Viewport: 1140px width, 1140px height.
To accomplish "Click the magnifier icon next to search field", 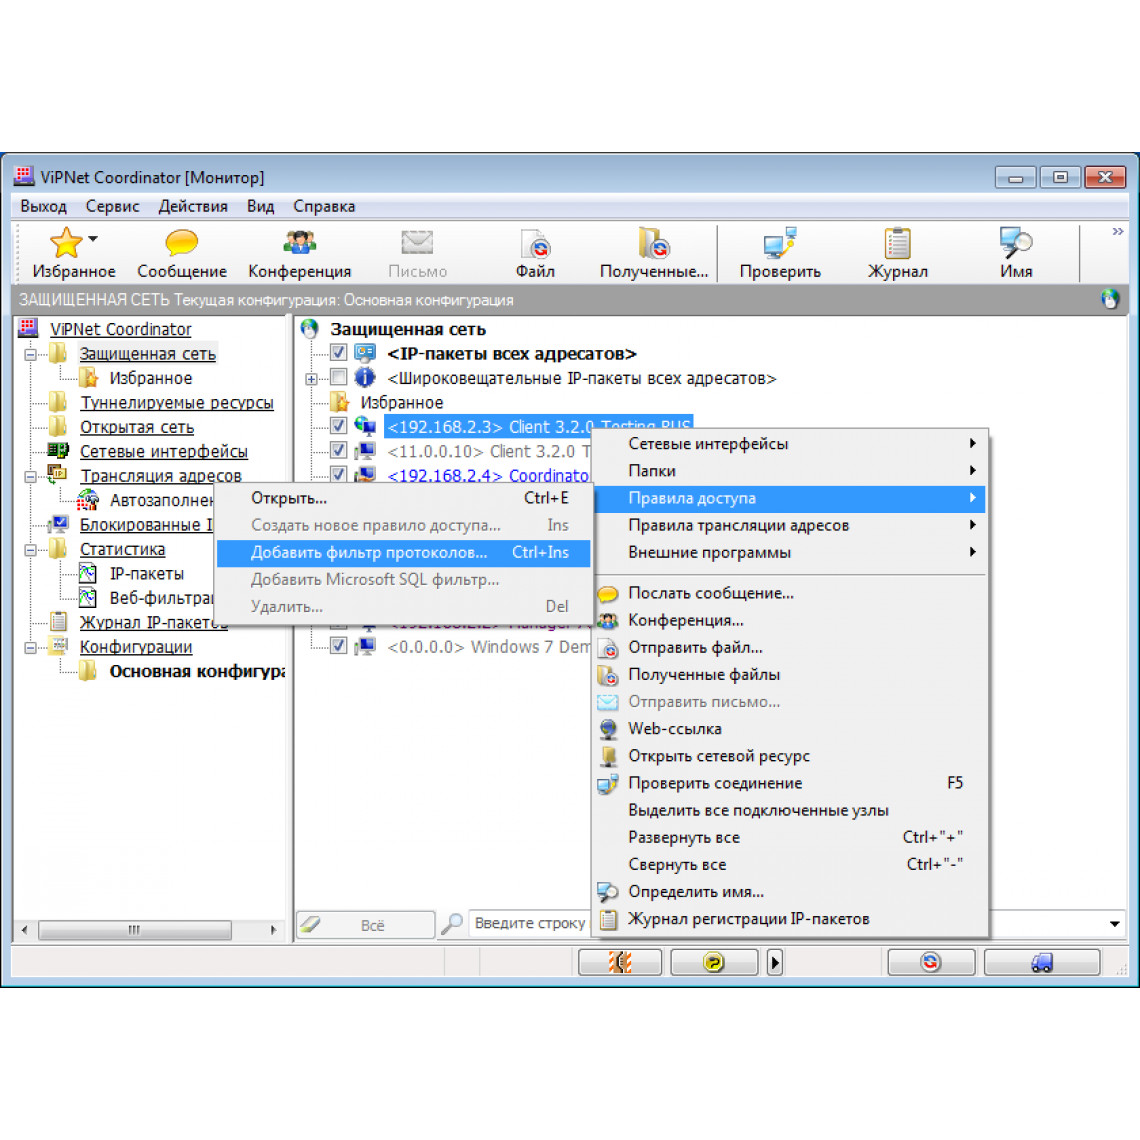I will pos(452,924).
